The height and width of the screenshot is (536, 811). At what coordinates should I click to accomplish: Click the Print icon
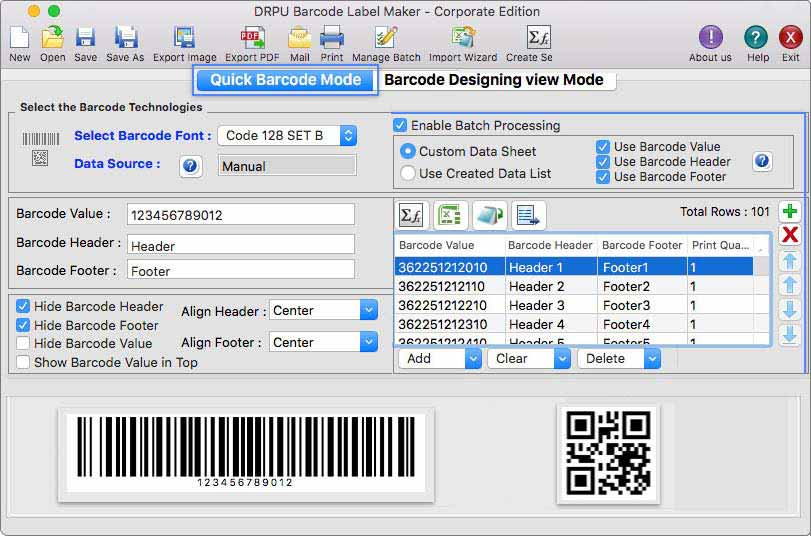(332, 38)
